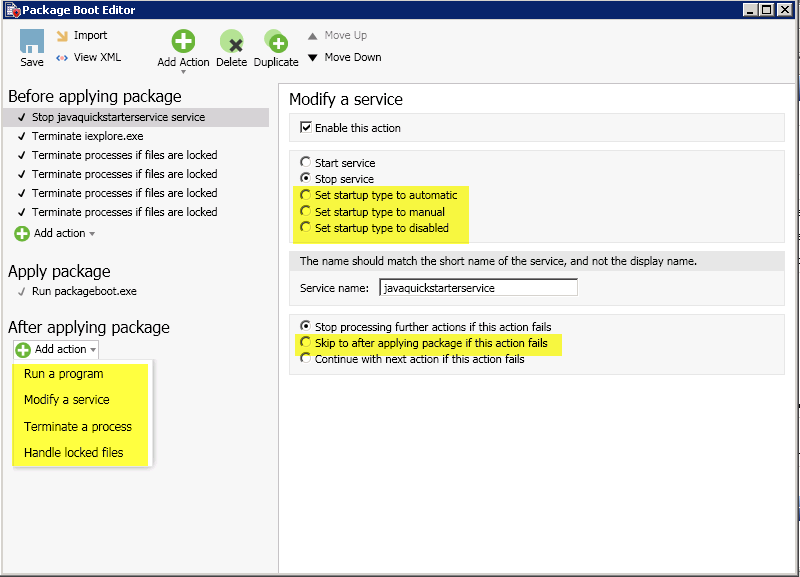800x577 pixels.
Task: Click the Import arrow icon
Action: (62, 36)
